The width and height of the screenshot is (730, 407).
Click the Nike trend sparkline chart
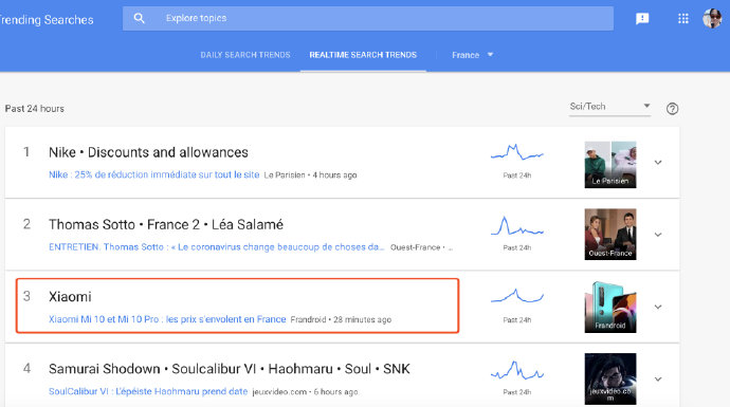(x=517, y=153)
